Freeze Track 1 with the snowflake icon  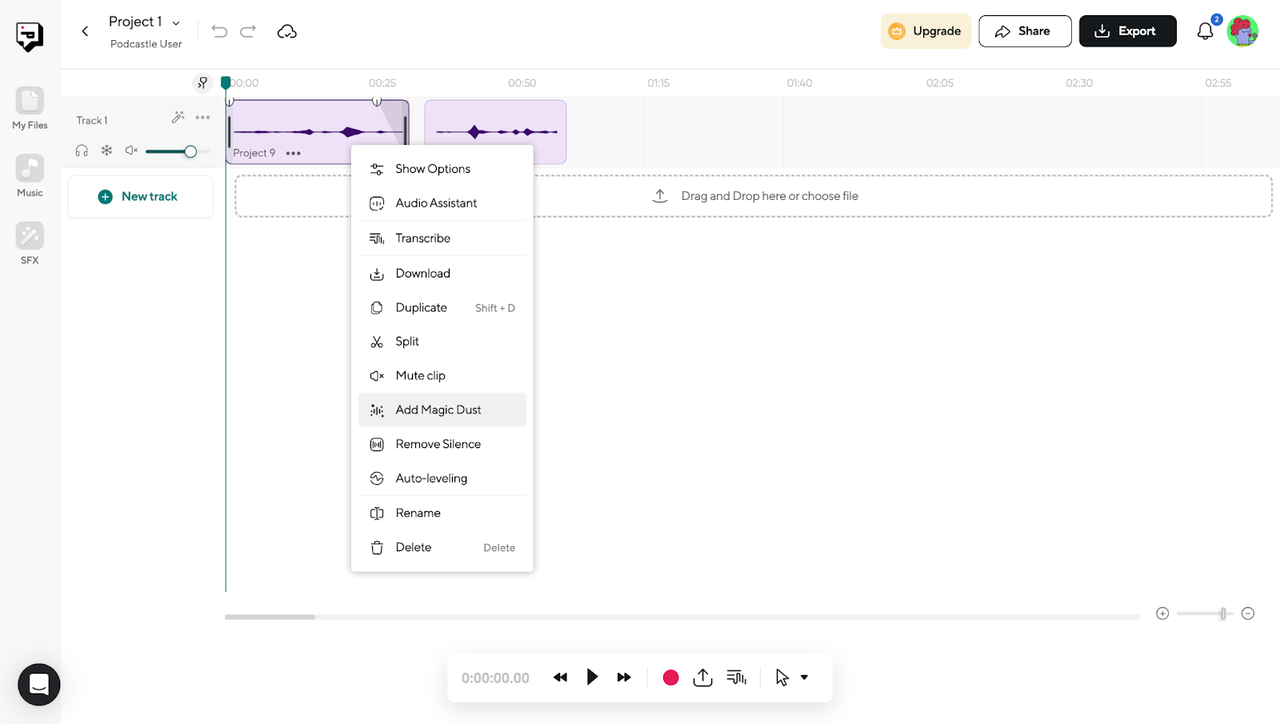point(106,150)
